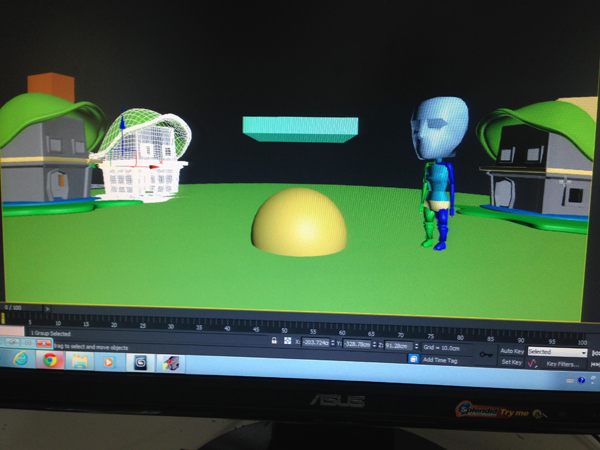Screen dimensions: 600x450
Task: Toggle the selection lock padlock icon
Action: click(274, 340)
